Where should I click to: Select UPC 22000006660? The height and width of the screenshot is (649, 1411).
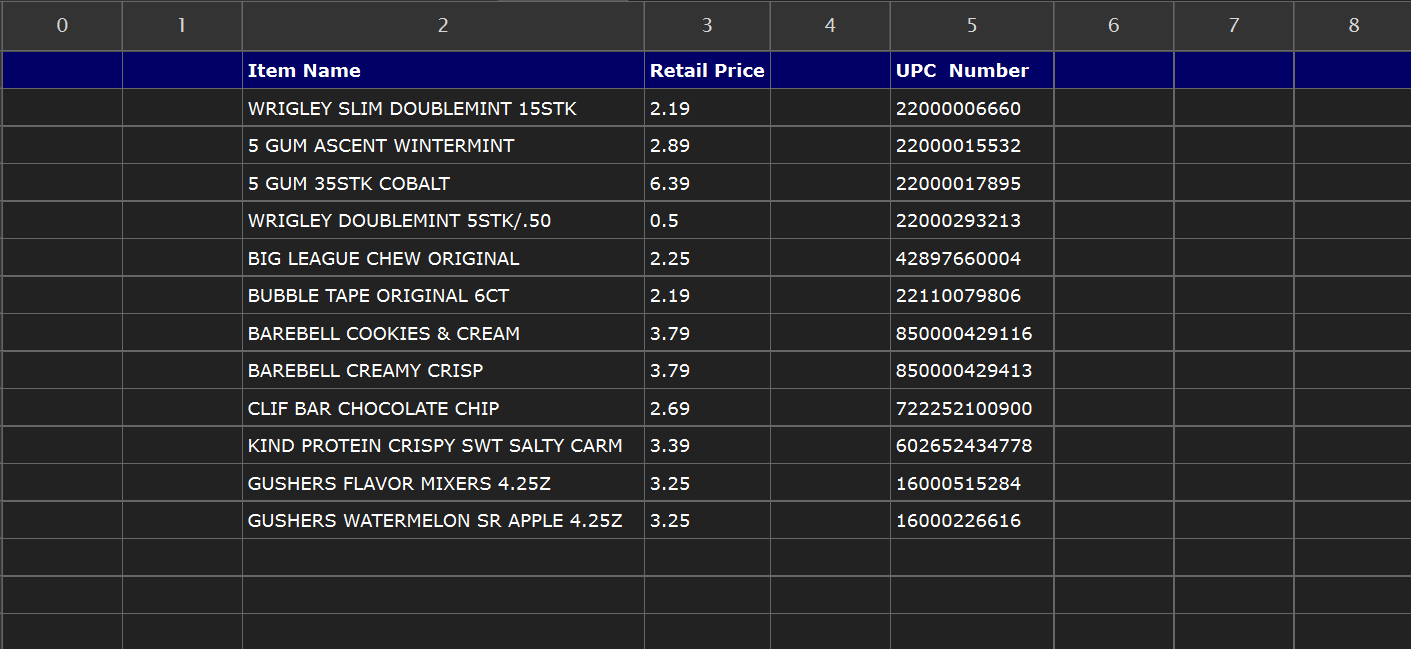972,108
